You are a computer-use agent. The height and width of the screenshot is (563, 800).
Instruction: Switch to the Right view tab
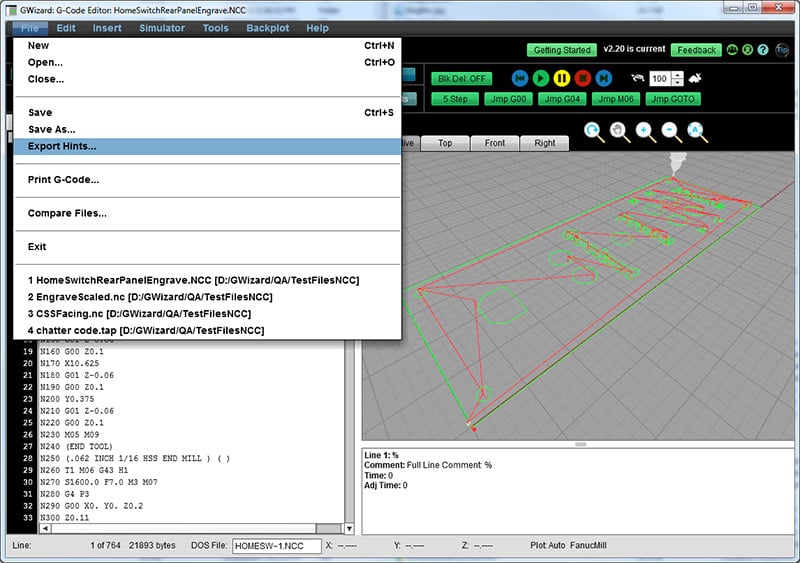click(544, 143)
